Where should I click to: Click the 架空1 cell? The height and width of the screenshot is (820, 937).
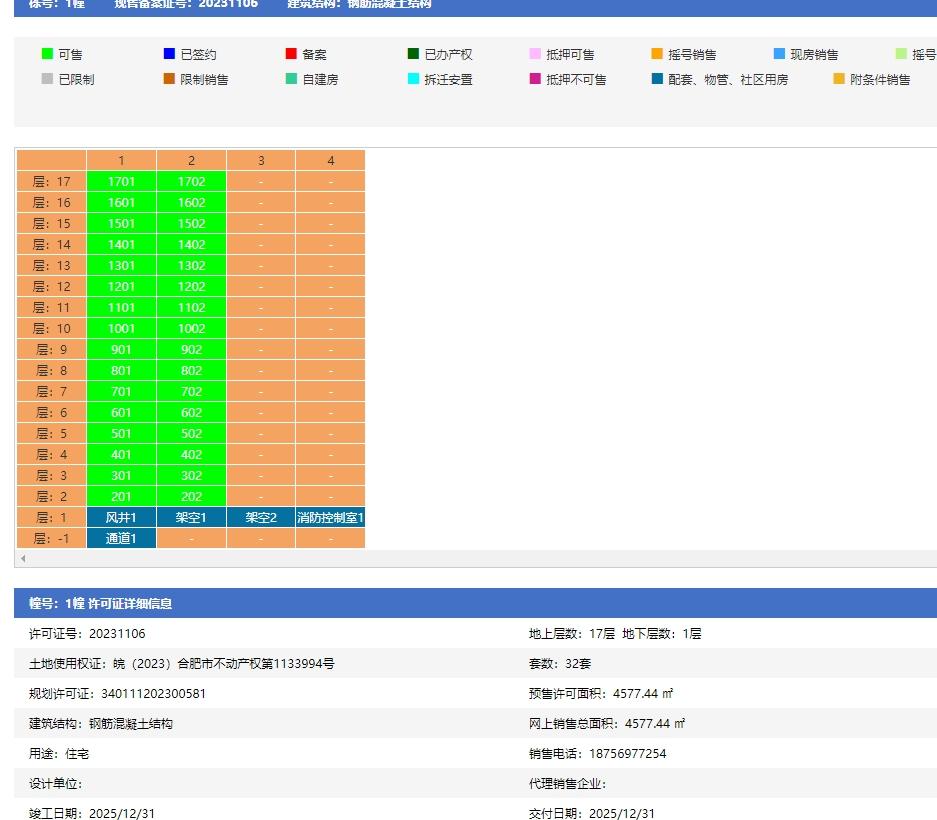(191, 517)
